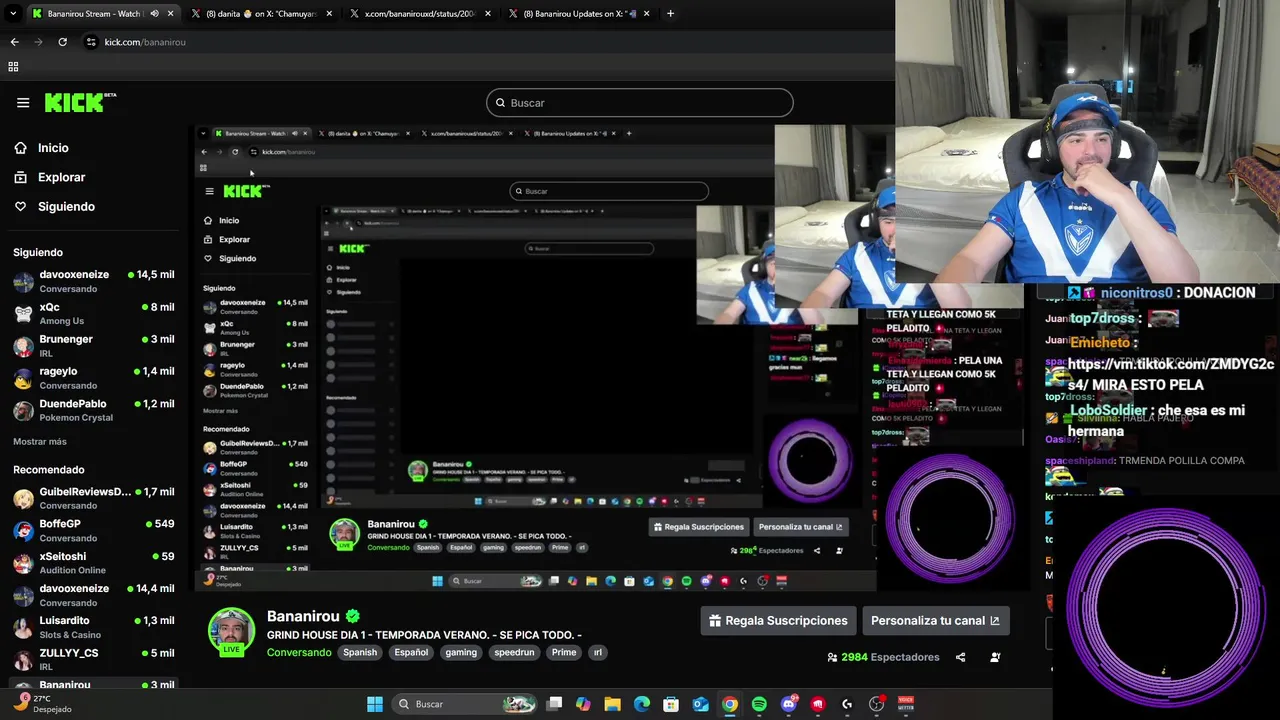This screenshot has width=1280, height=720.
Task: Open Logitech G HUB from the taskbar
Action: tap(847, 704)
